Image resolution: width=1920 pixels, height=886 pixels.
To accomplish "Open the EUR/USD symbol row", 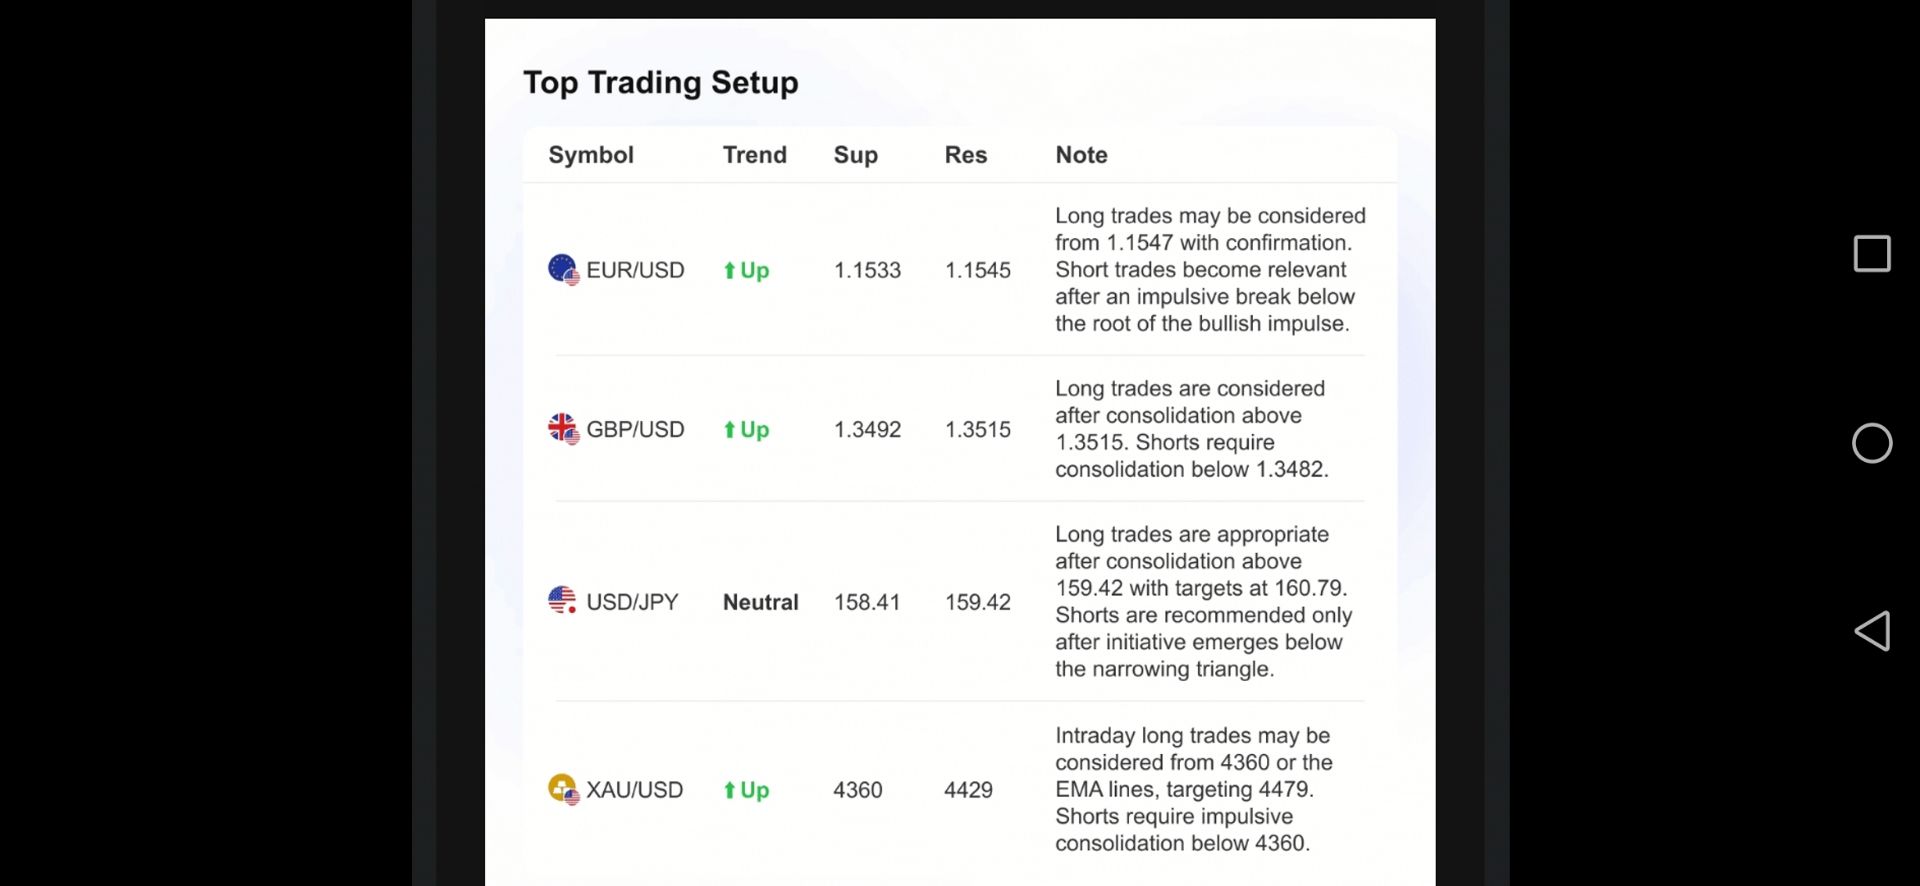I will tap(960, 270).
